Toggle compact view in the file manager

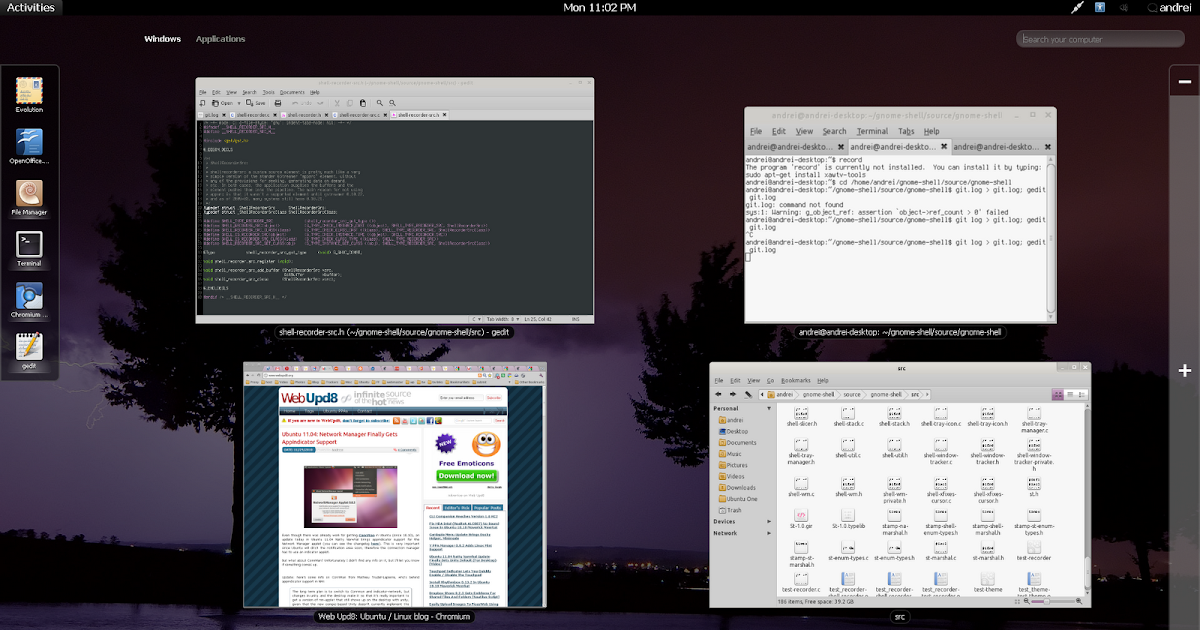pyautogui.click(x=1084, y=393)
